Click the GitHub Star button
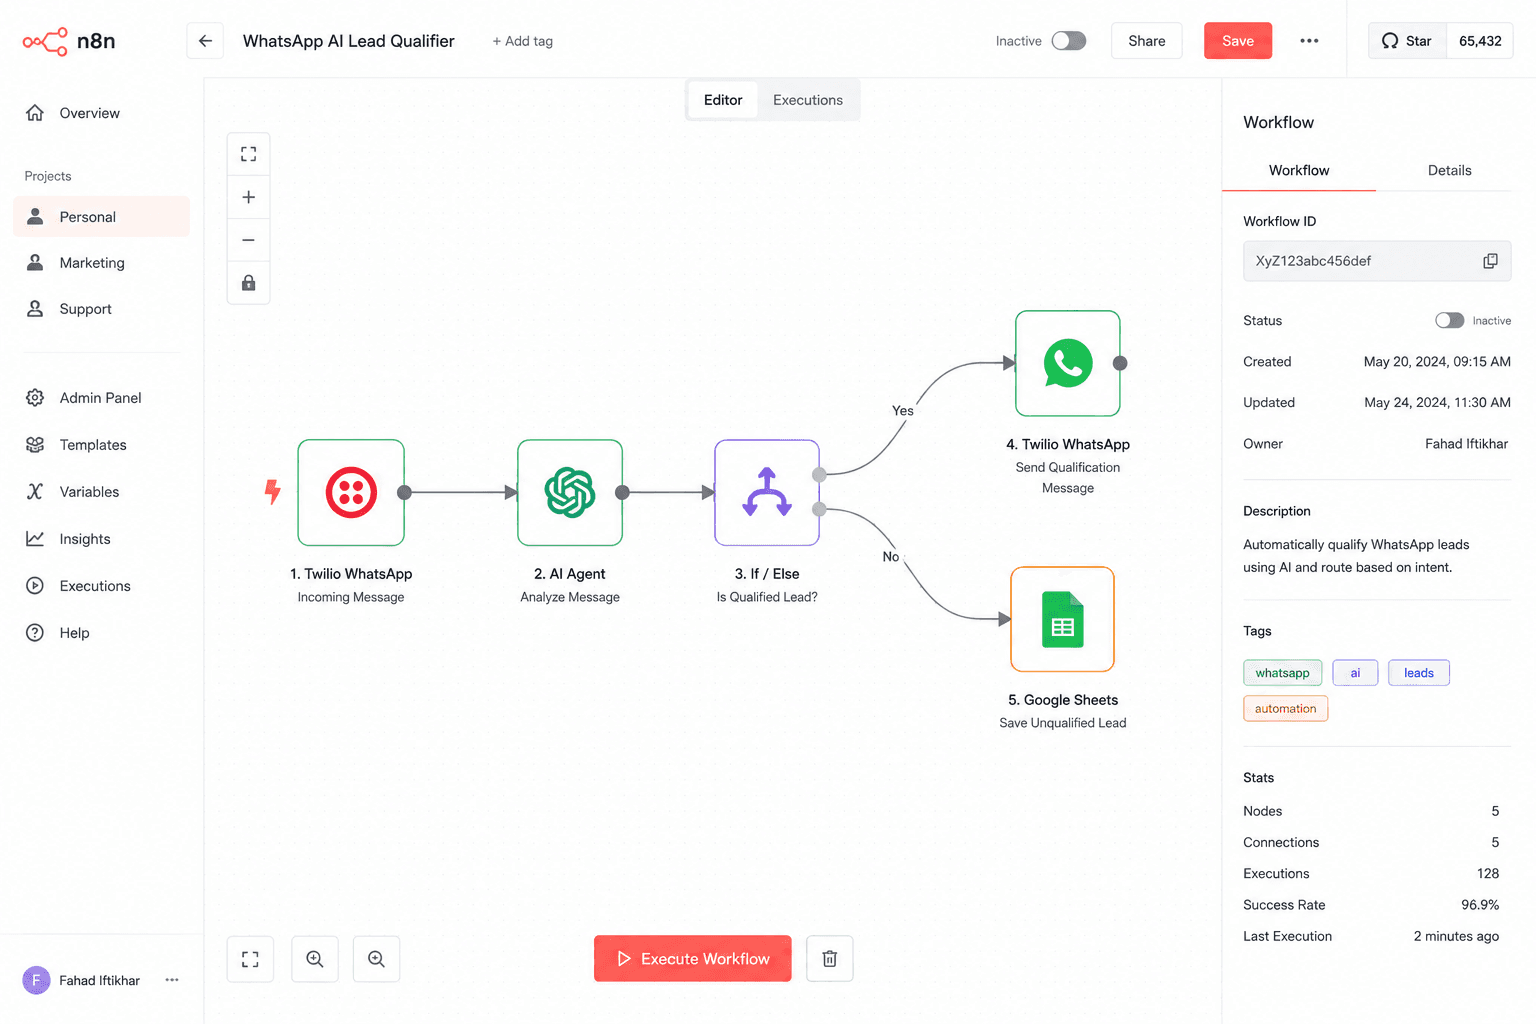The width and height of the screenshot is (1536, 1024). 1407,41
